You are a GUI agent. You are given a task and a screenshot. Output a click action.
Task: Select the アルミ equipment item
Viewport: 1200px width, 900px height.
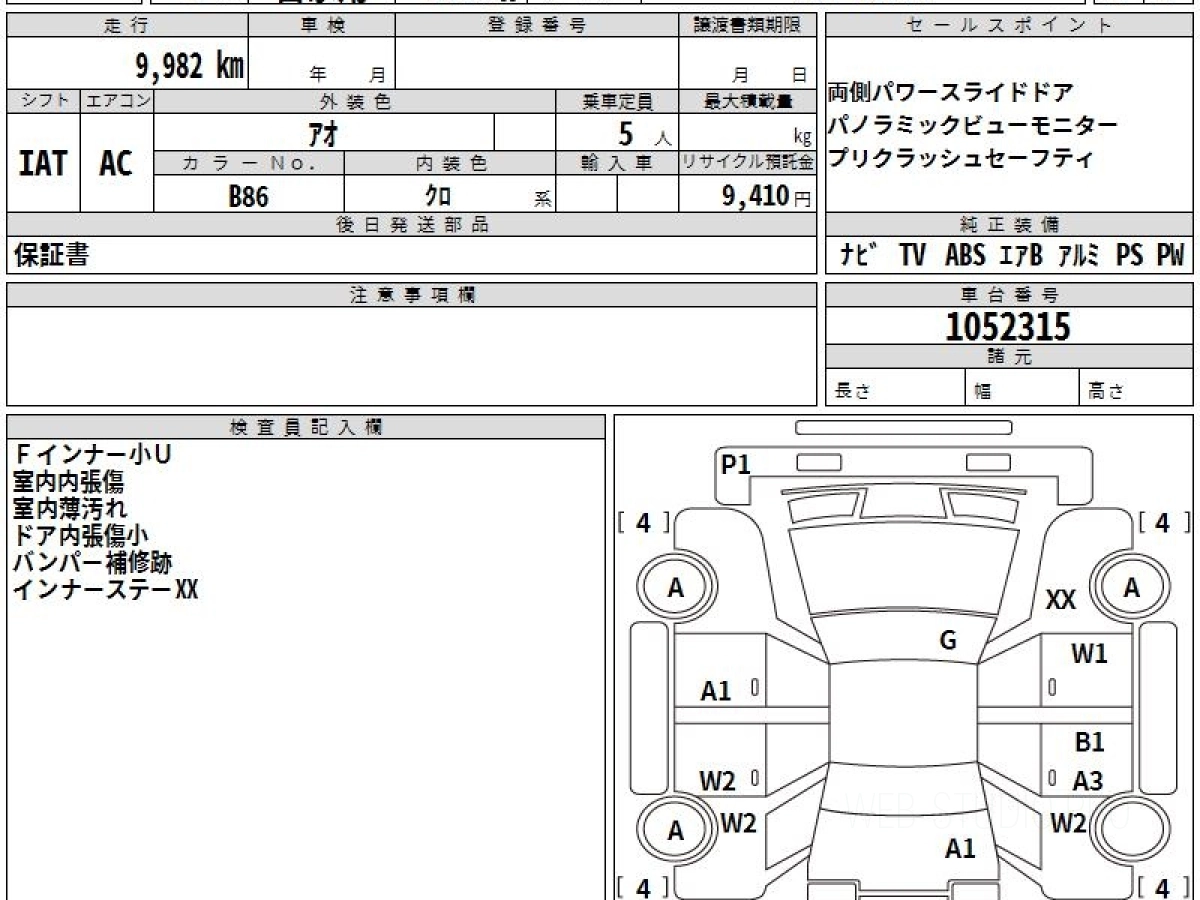tap(1078, 256)
